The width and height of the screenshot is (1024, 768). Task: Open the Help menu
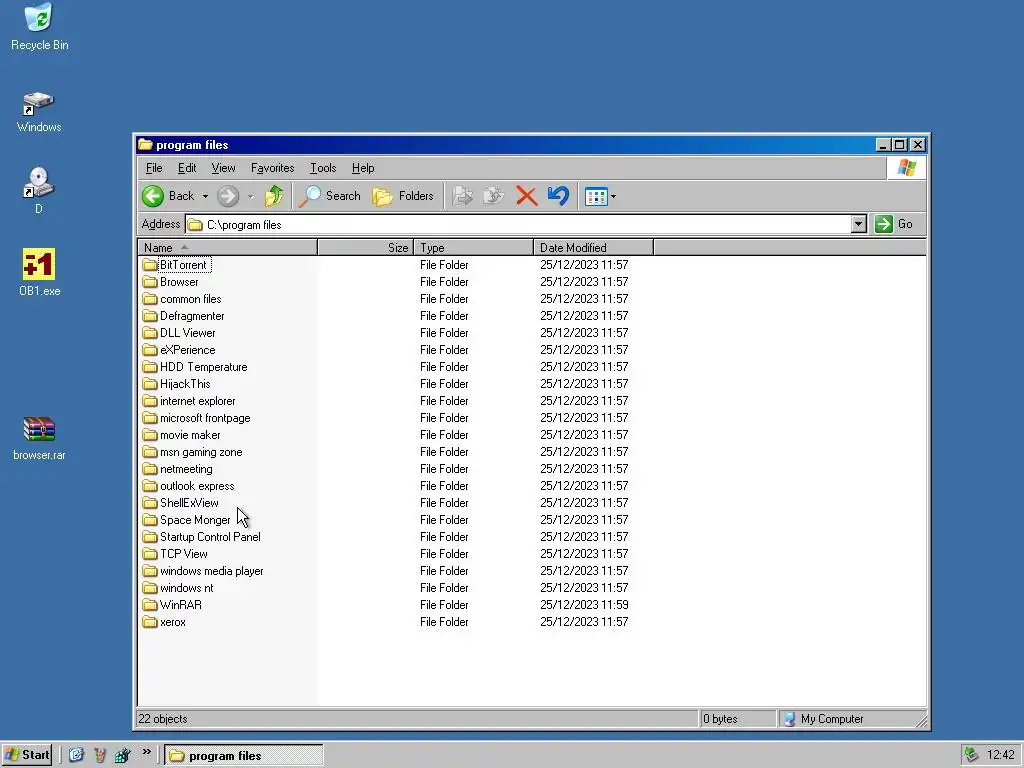(363, 168)
